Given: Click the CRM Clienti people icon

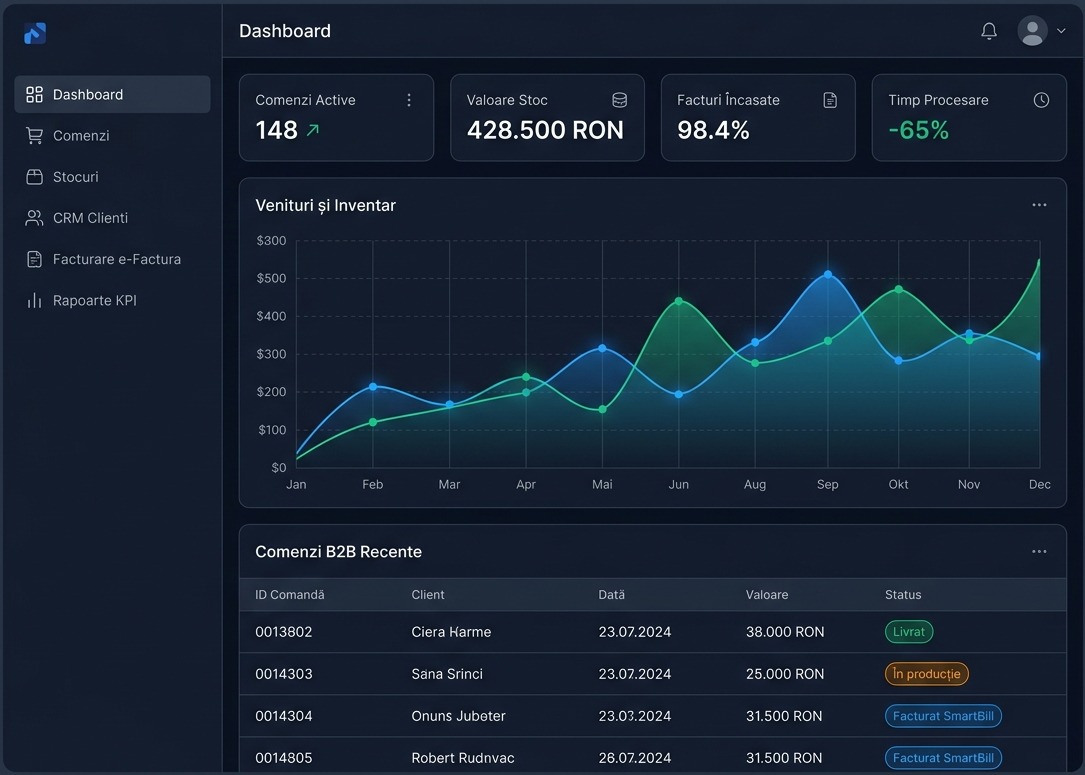Looking at the screenshot, I should [34, 218].
